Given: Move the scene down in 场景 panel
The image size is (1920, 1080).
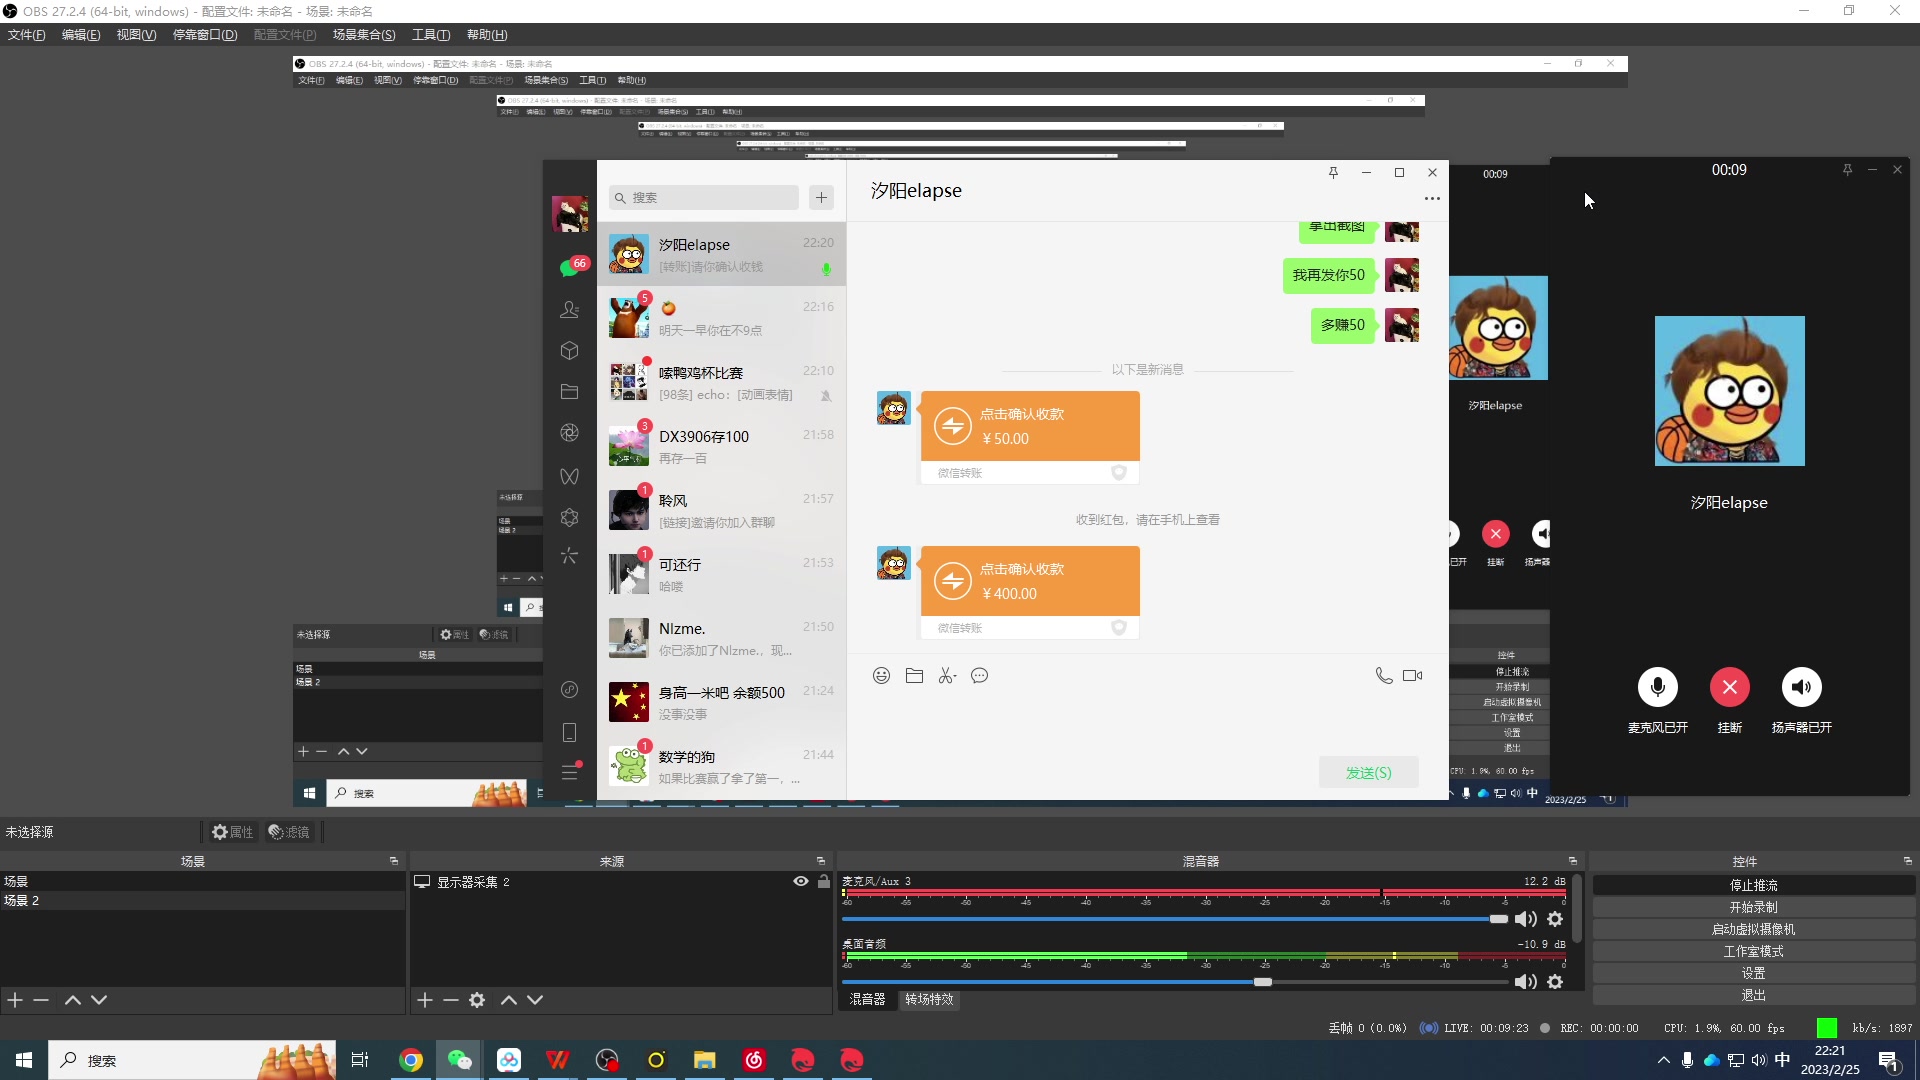Looking at the screenshot, I should click(x=99, y=1000).
